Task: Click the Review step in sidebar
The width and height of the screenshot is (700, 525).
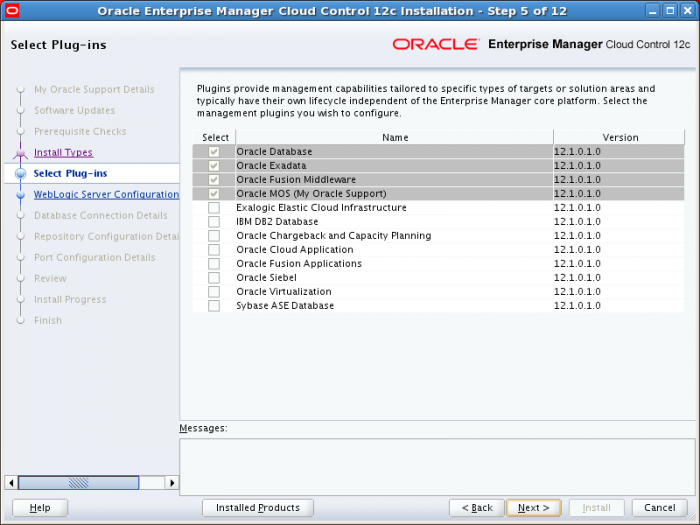Action: 50,279
